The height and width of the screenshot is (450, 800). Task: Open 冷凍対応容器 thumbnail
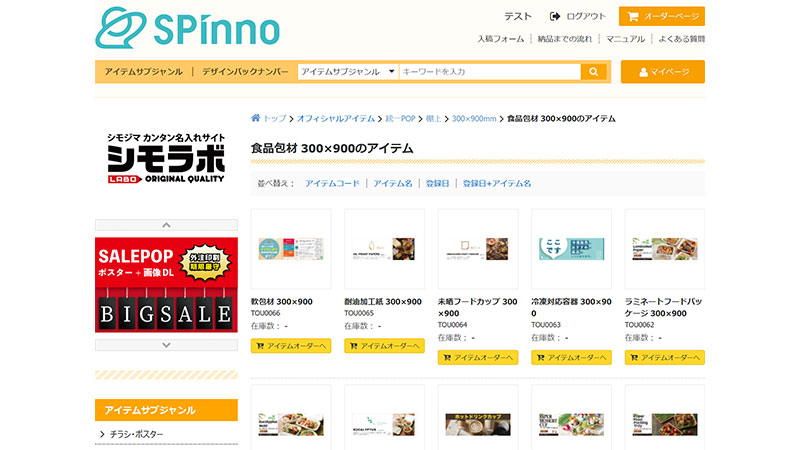tap(571, 249)
